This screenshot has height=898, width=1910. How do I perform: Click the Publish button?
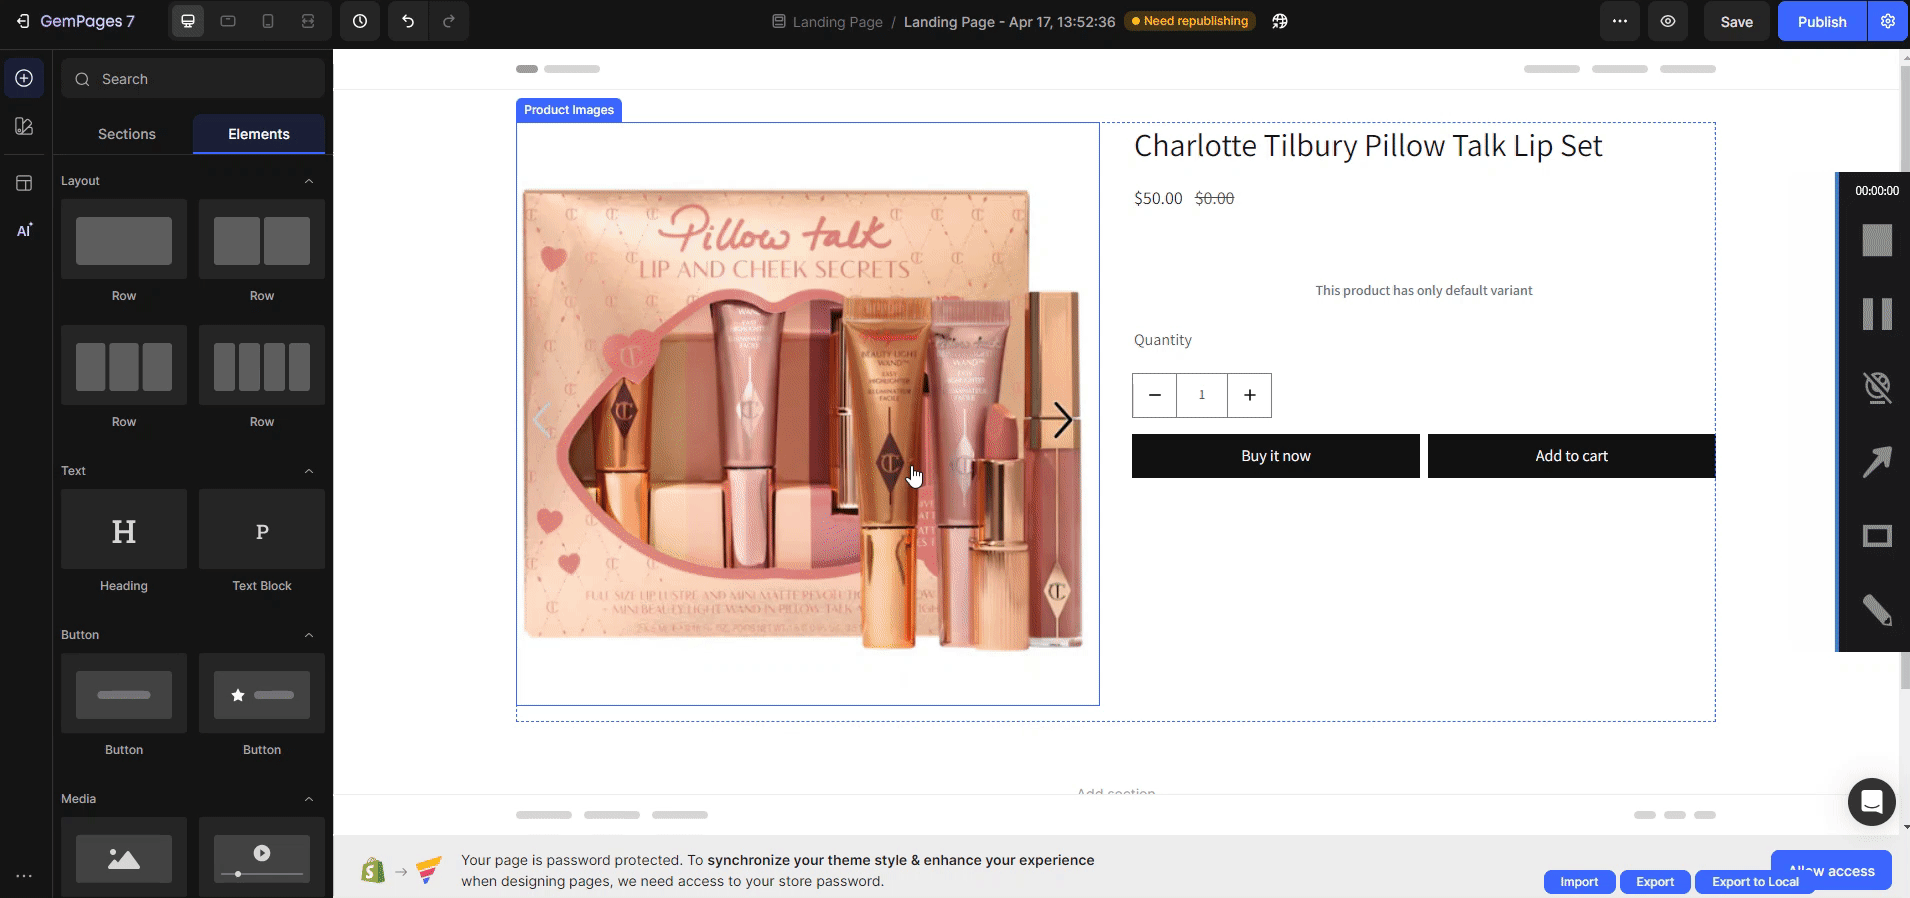(x=1822, y=21)
